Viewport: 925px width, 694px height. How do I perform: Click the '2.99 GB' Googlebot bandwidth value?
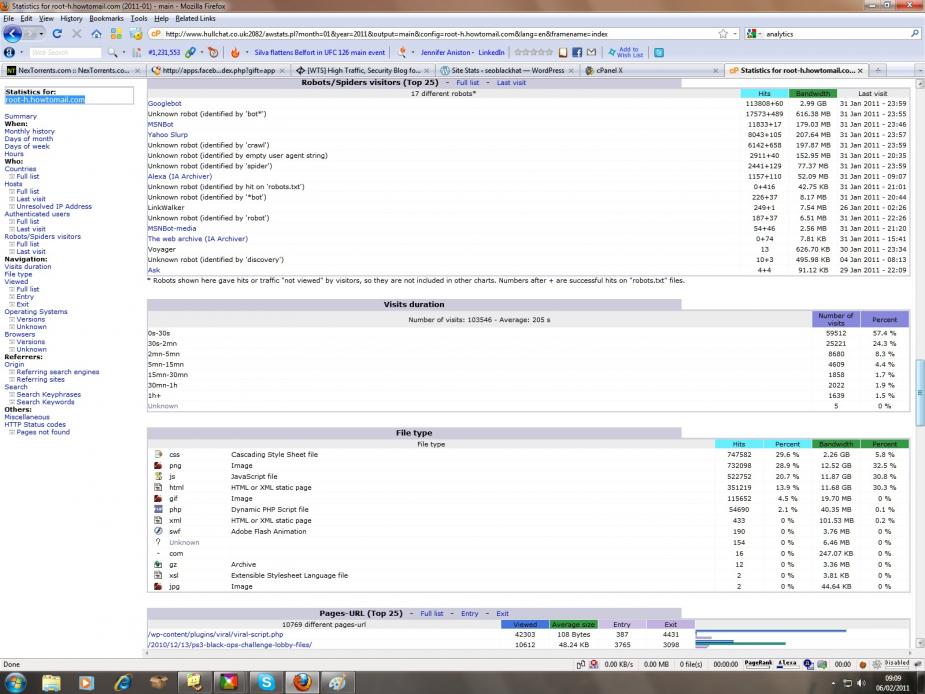click(813, 103)
